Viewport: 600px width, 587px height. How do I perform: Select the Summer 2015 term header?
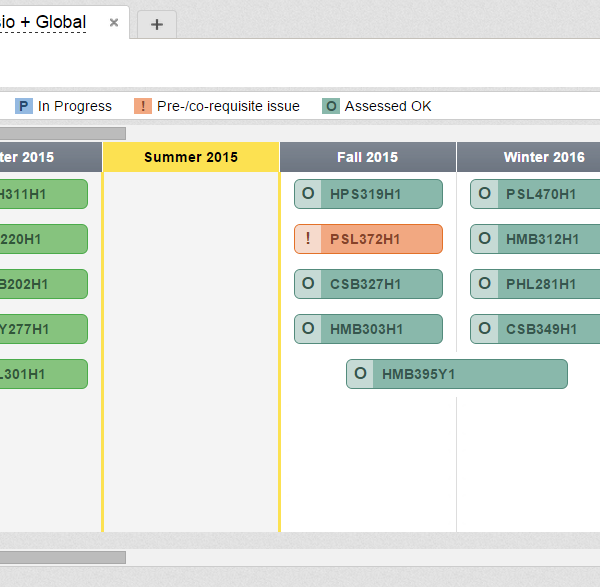[191, 157]
